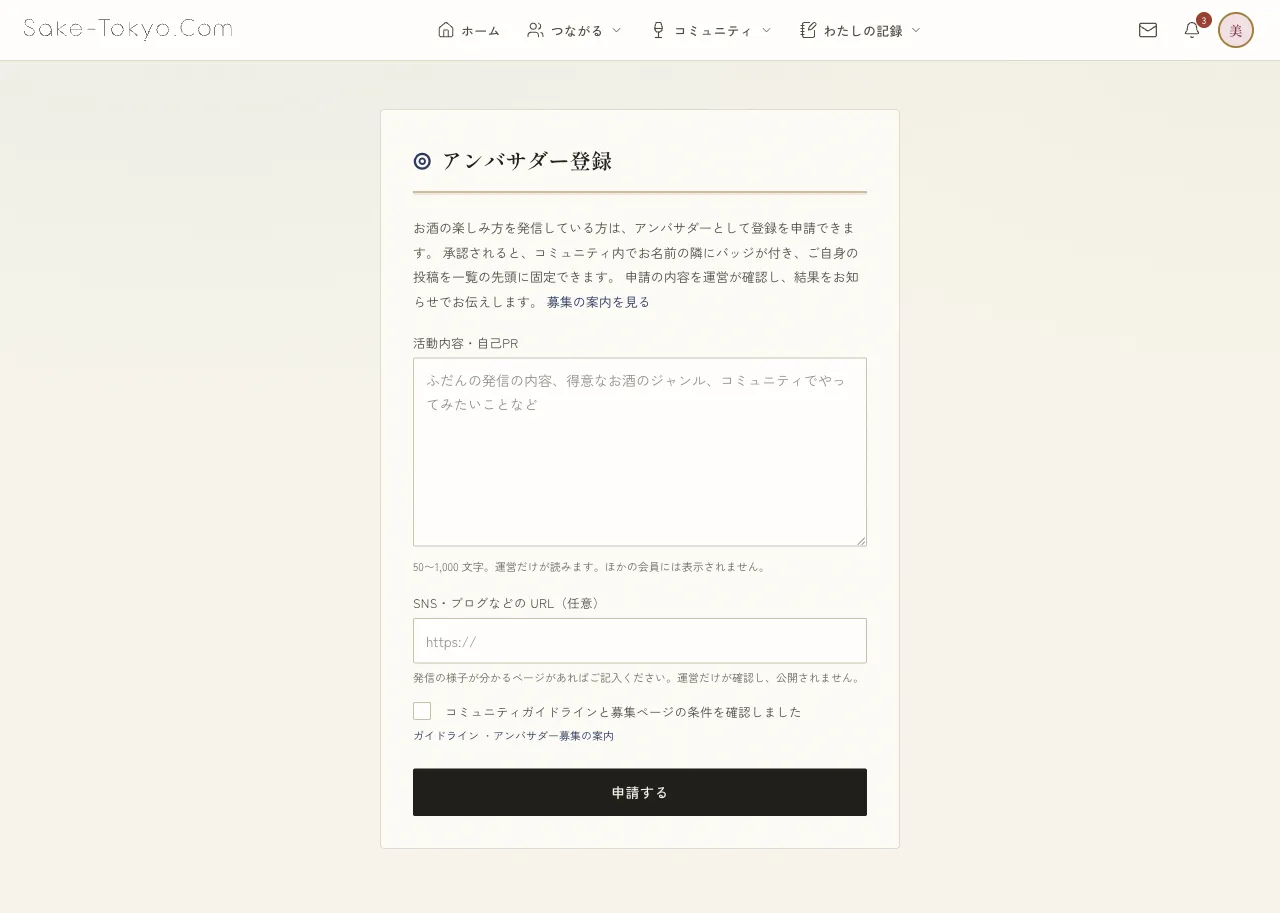Grab the textarea resize handle corner
Screen dimensions: 1280x913
pyautogui.click(x=860, y=540)
